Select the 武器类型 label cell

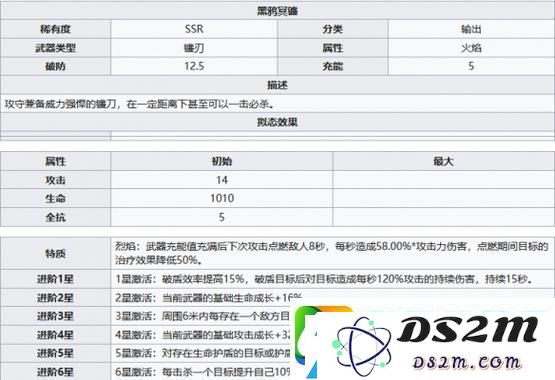tap(55, 48)
